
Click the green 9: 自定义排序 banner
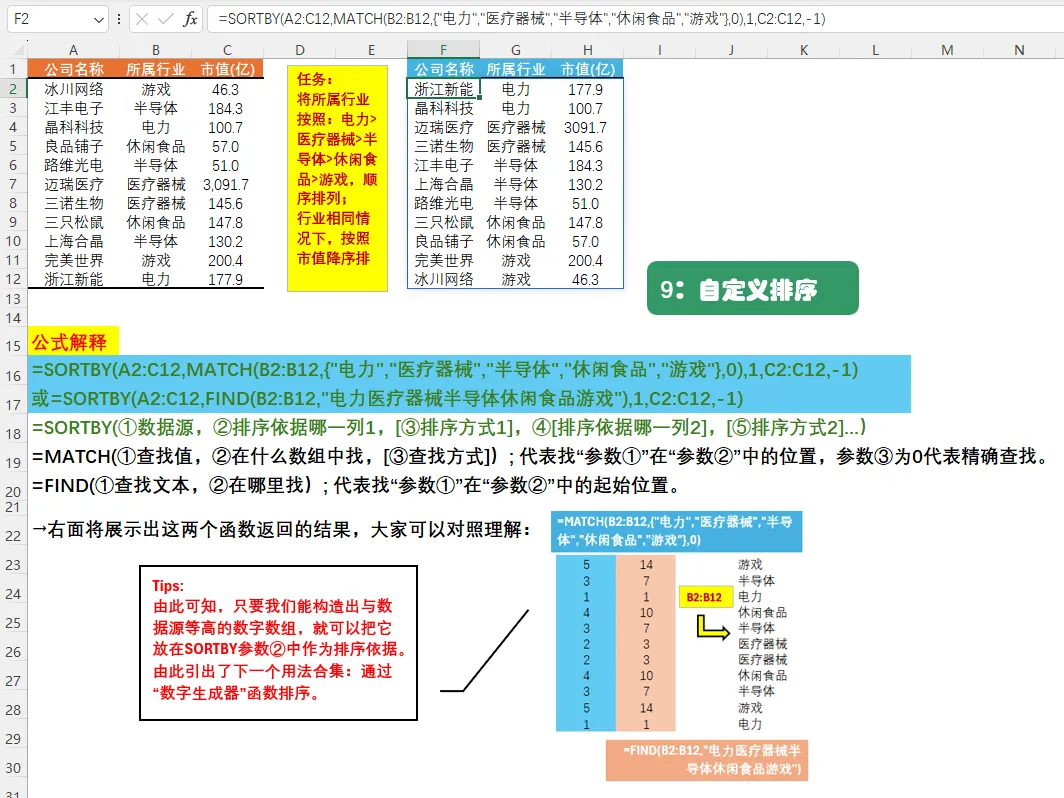point(753,288)
